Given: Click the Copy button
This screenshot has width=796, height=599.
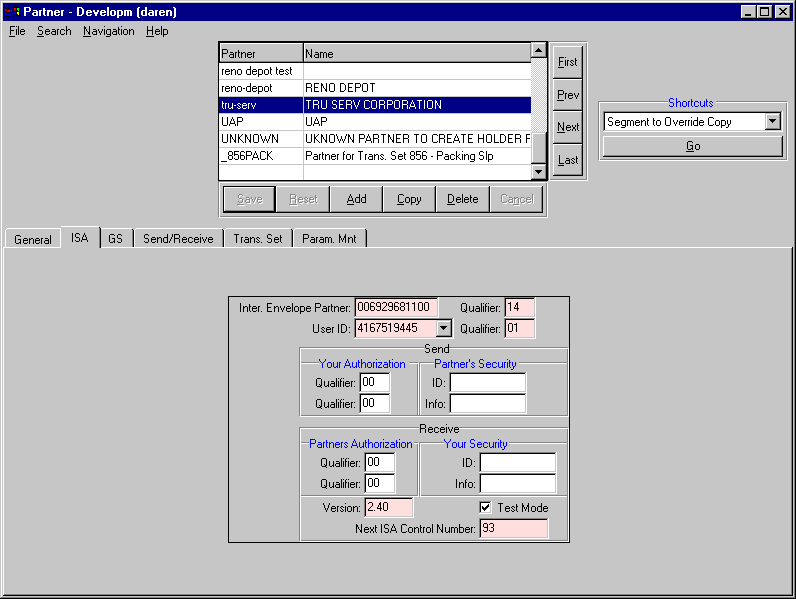Looking at the screenshot, I should 409,199.
